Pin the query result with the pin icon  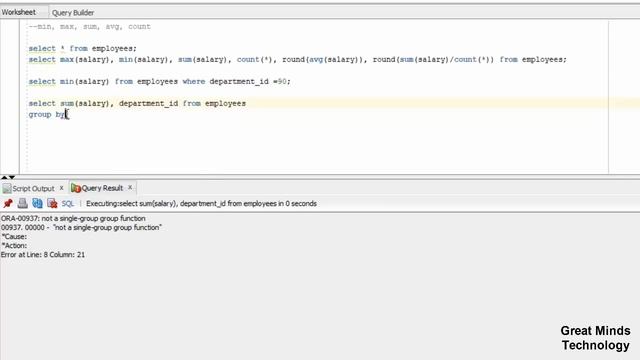coord(8,203)
